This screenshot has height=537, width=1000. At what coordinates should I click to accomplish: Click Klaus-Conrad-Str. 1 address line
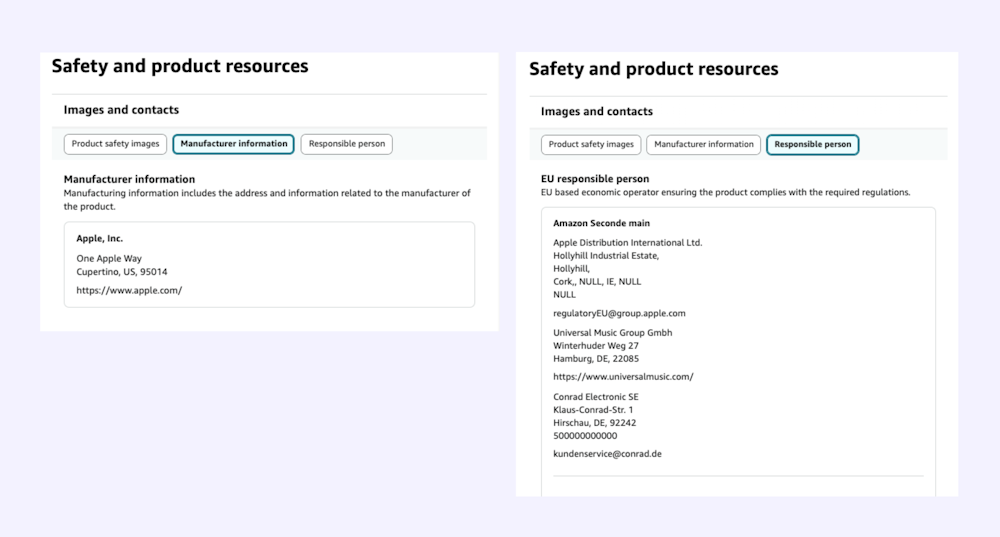coord(593,409)
